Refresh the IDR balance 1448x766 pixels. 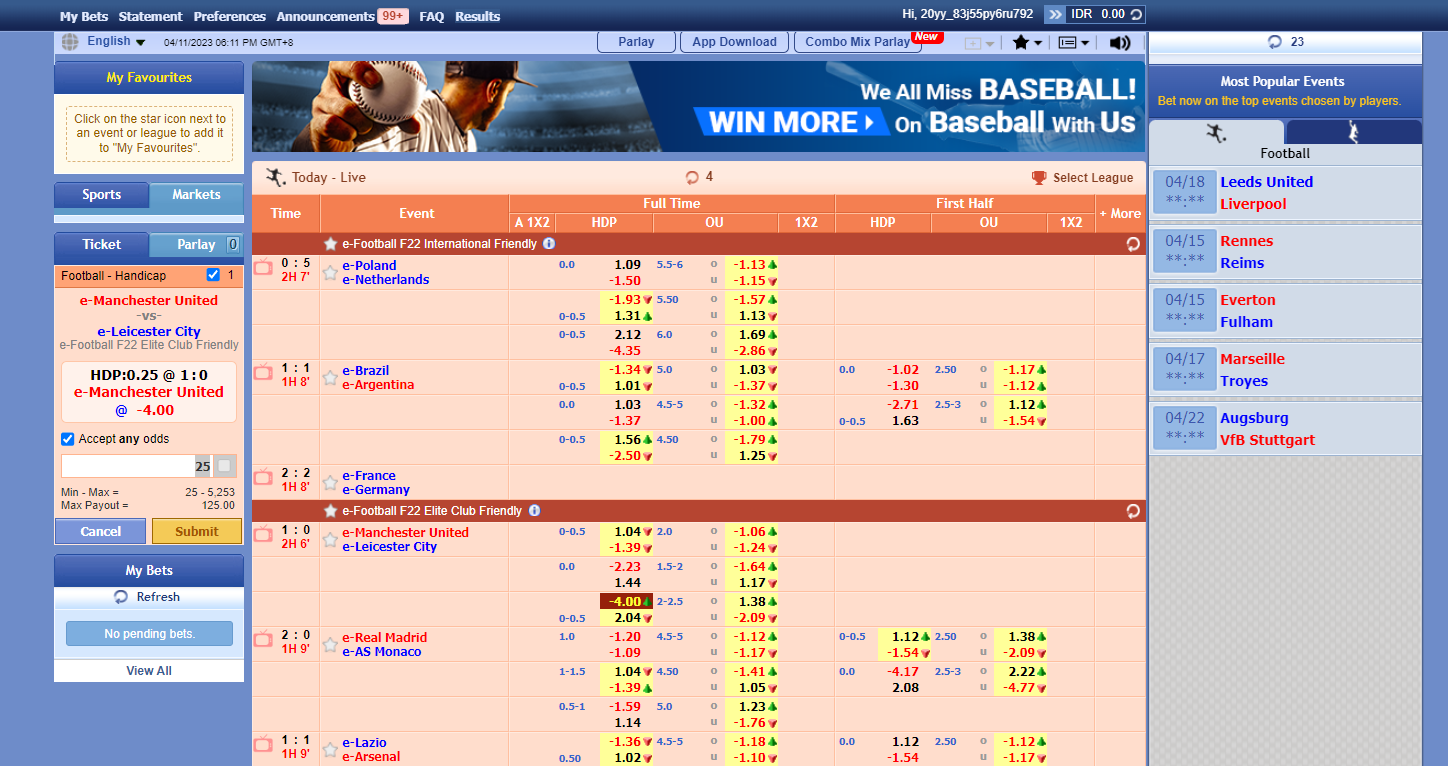click(x=1136, y=14)
